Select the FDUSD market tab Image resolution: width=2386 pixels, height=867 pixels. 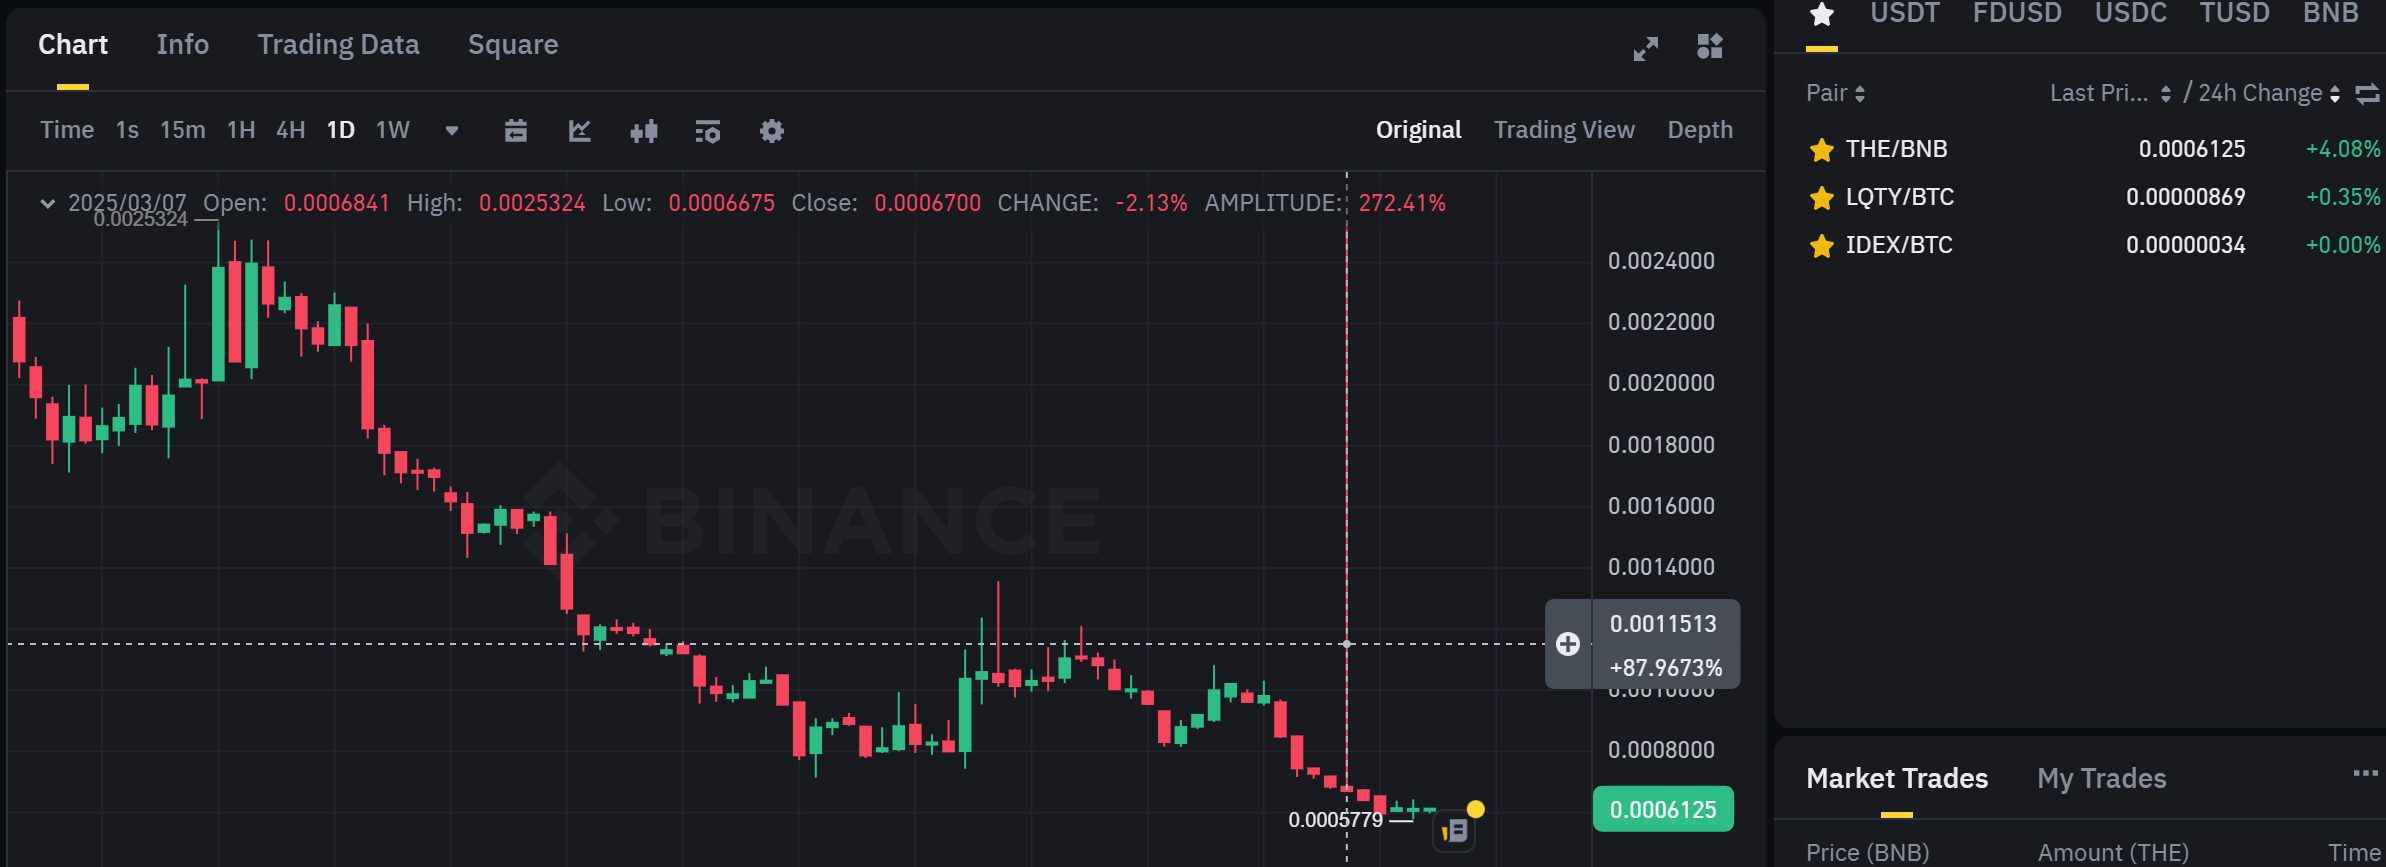2017,13
